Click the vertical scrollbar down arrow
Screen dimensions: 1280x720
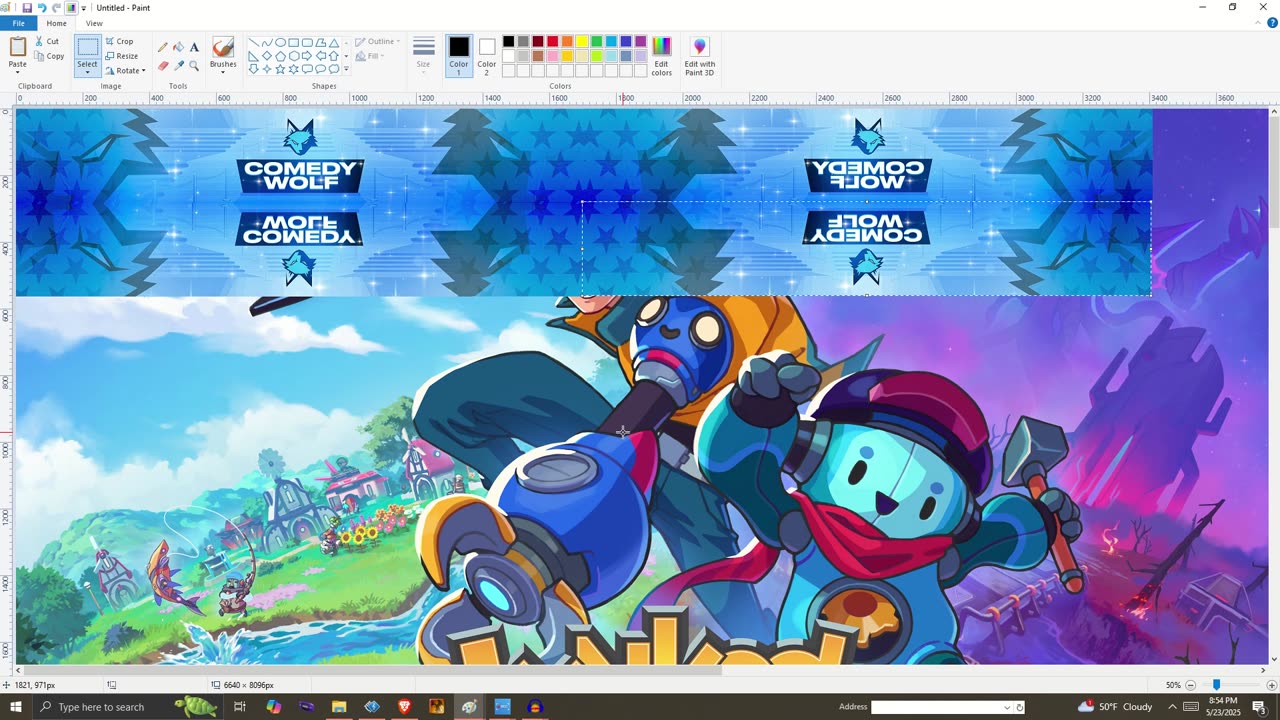(x=1273, y=660)
